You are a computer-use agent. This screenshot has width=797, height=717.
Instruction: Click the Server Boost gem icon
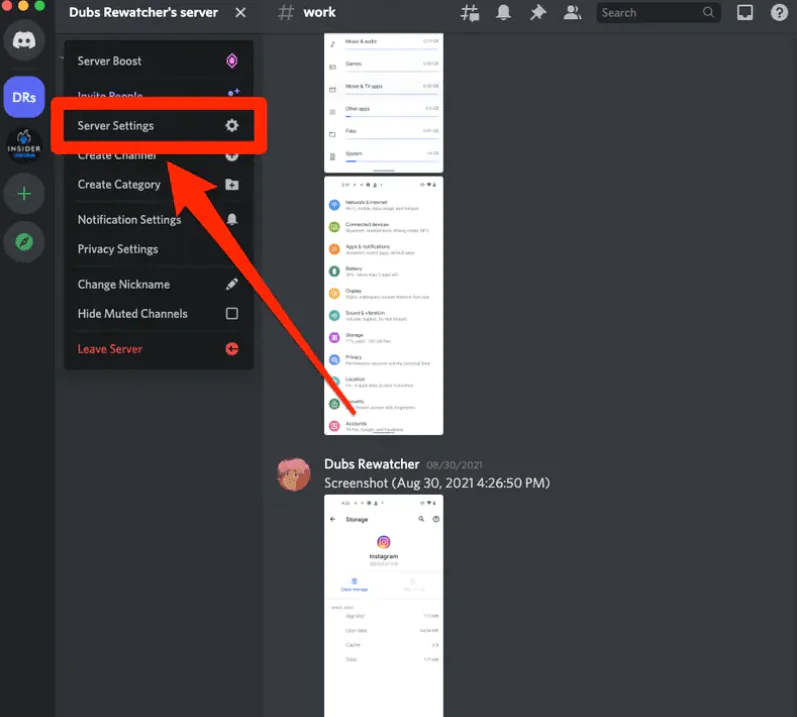232,61
